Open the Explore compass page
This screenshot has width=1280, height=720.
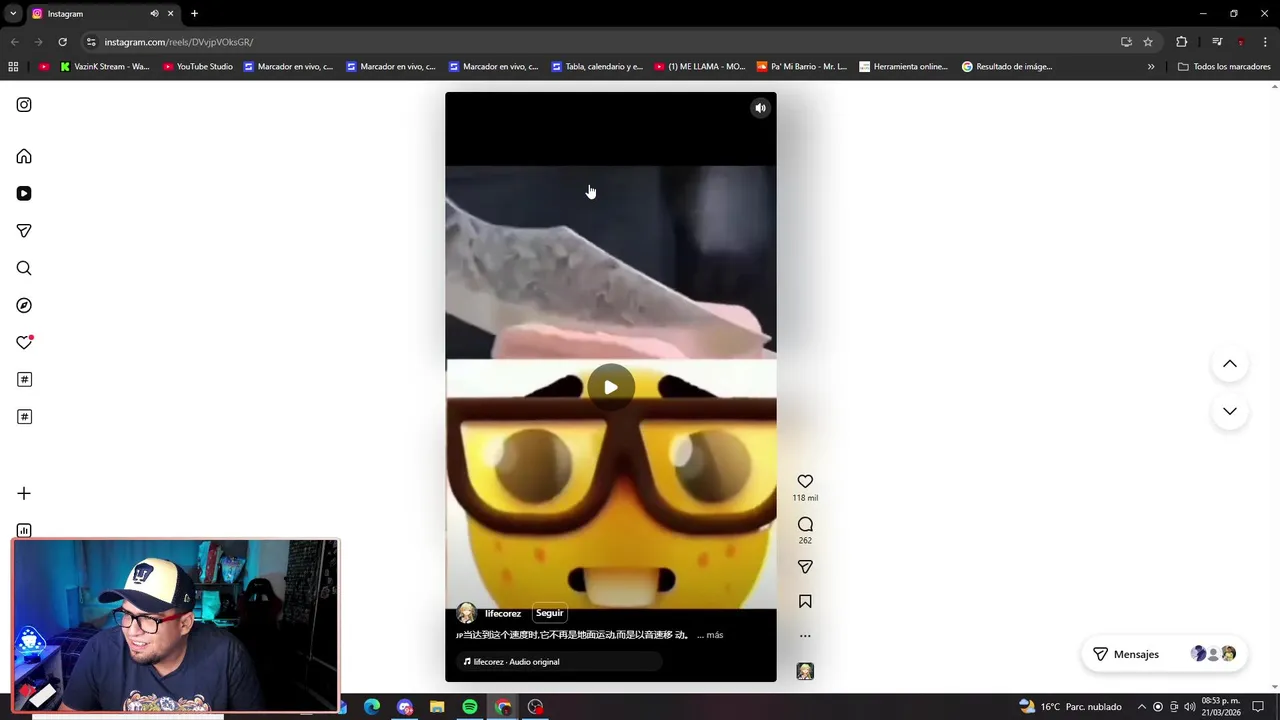pos(24,305)
